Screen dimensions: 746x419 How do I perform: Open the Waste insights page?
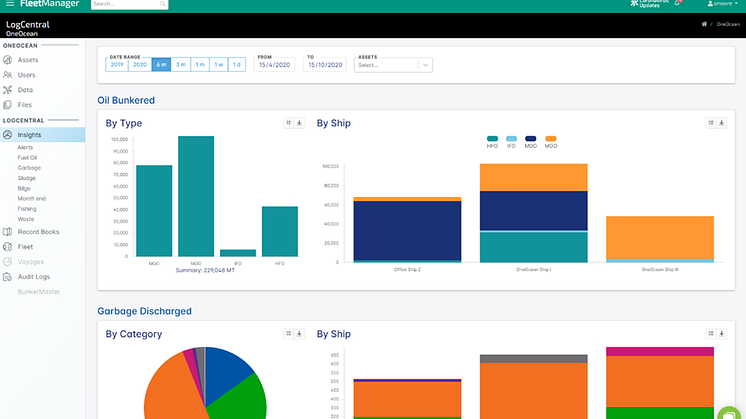(26, 219)
